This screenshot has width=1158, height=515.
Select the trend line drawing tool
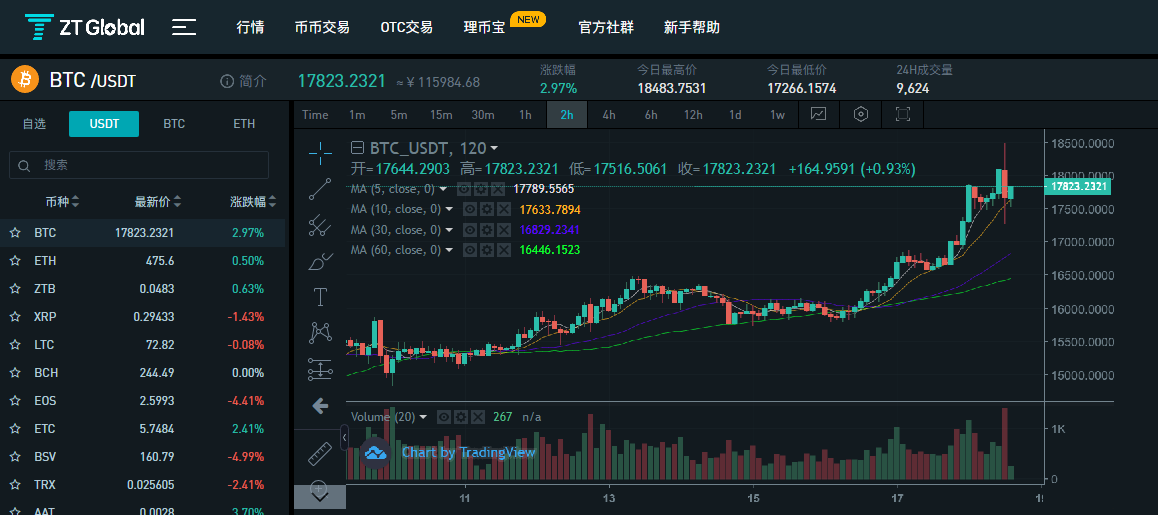320,189
